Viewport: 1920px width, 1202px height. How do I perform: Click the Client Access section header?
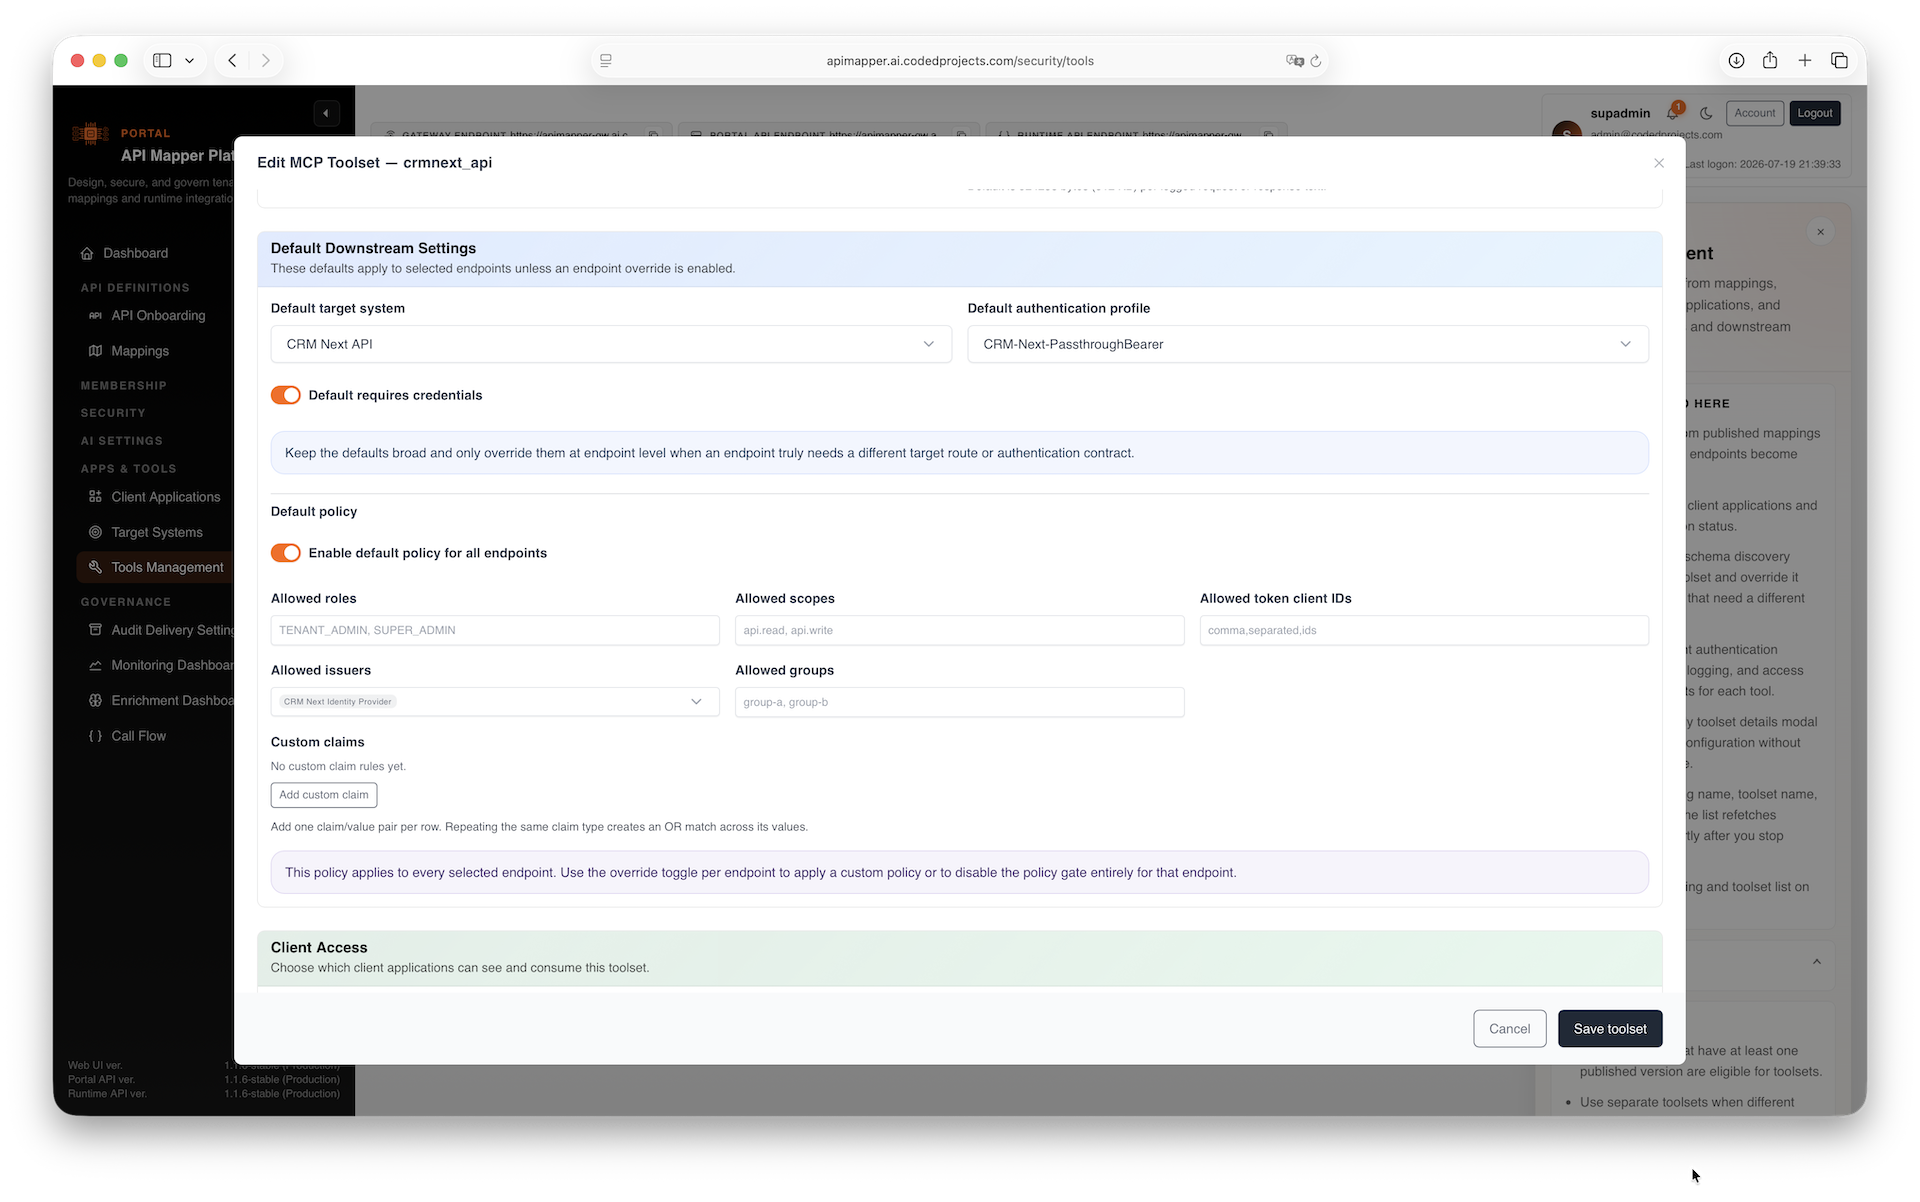coord(960,958)
